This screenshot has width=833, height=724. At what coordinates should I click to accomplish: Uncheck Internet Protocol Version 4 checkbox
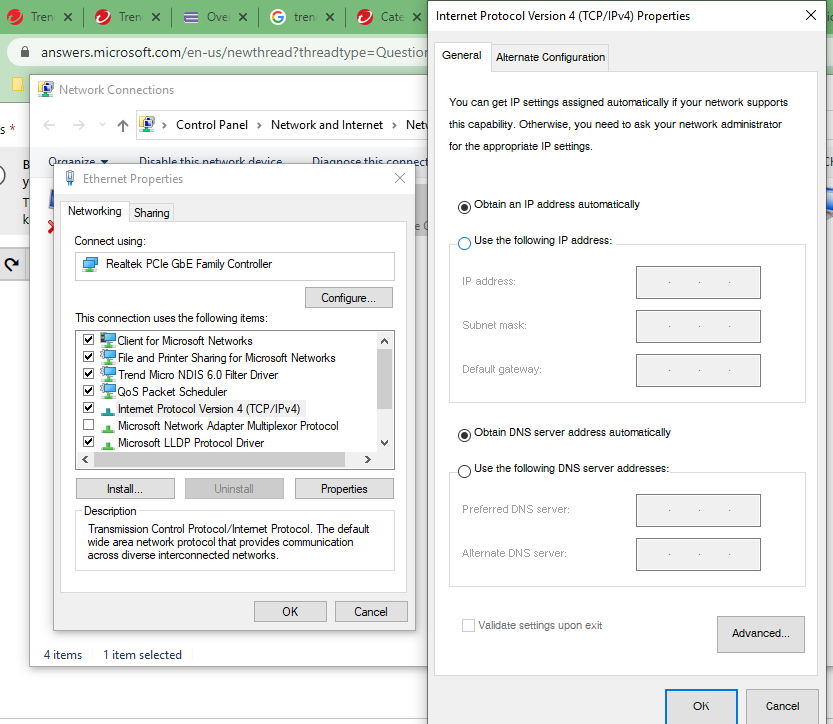point(89,407)
